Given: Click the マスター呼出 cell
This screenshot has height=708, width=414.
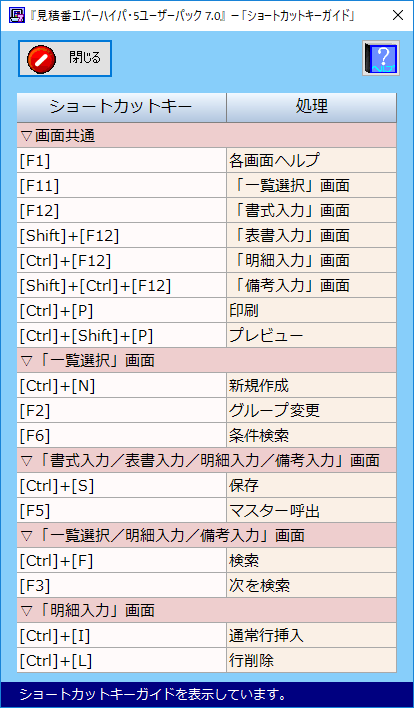Looking at the screenshot, I should 312,511.
